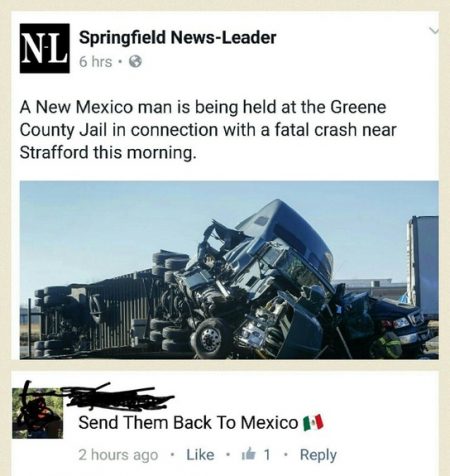The height and width of the screenshot is (476, 450).
Task: Open the crash photo of the wrecked truck cab
Action: (x=229, y=270)
